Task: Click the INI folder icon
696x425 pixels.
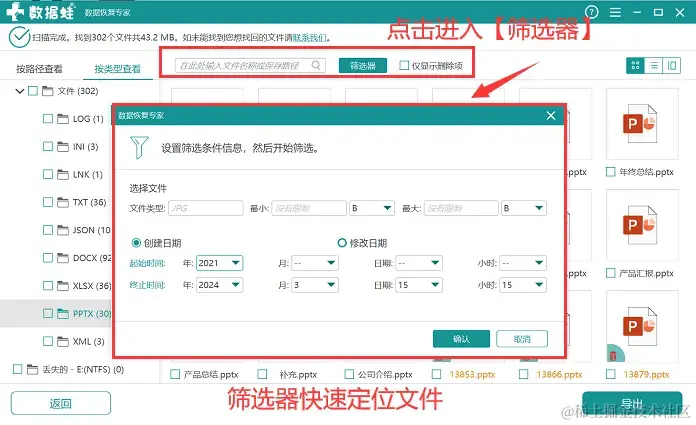Action: [63, 147]
